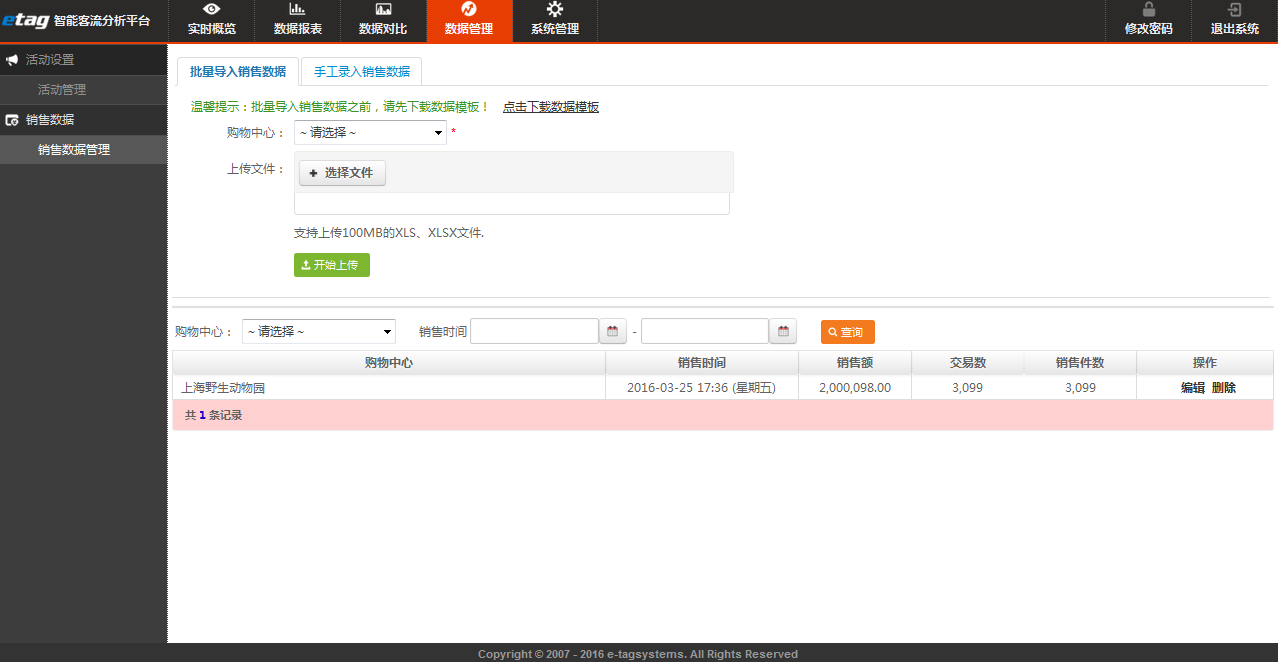Screen dimensions: 1278x662
Task: Open 实时概览 eye icon
Action: click(x=212, y=9)
